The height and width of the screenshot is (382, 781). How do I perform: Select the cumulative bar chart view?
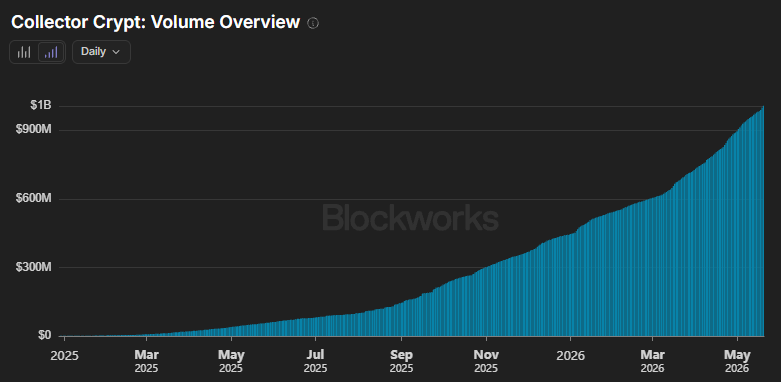click(51, 52)
